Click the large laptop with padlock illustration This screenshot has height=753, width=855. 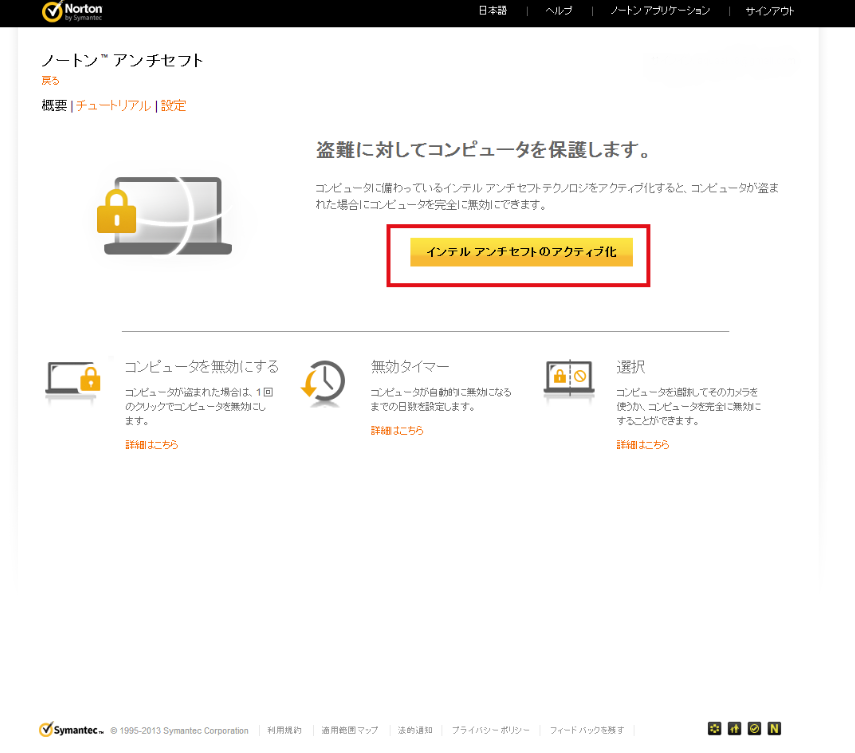click(165, 215)
